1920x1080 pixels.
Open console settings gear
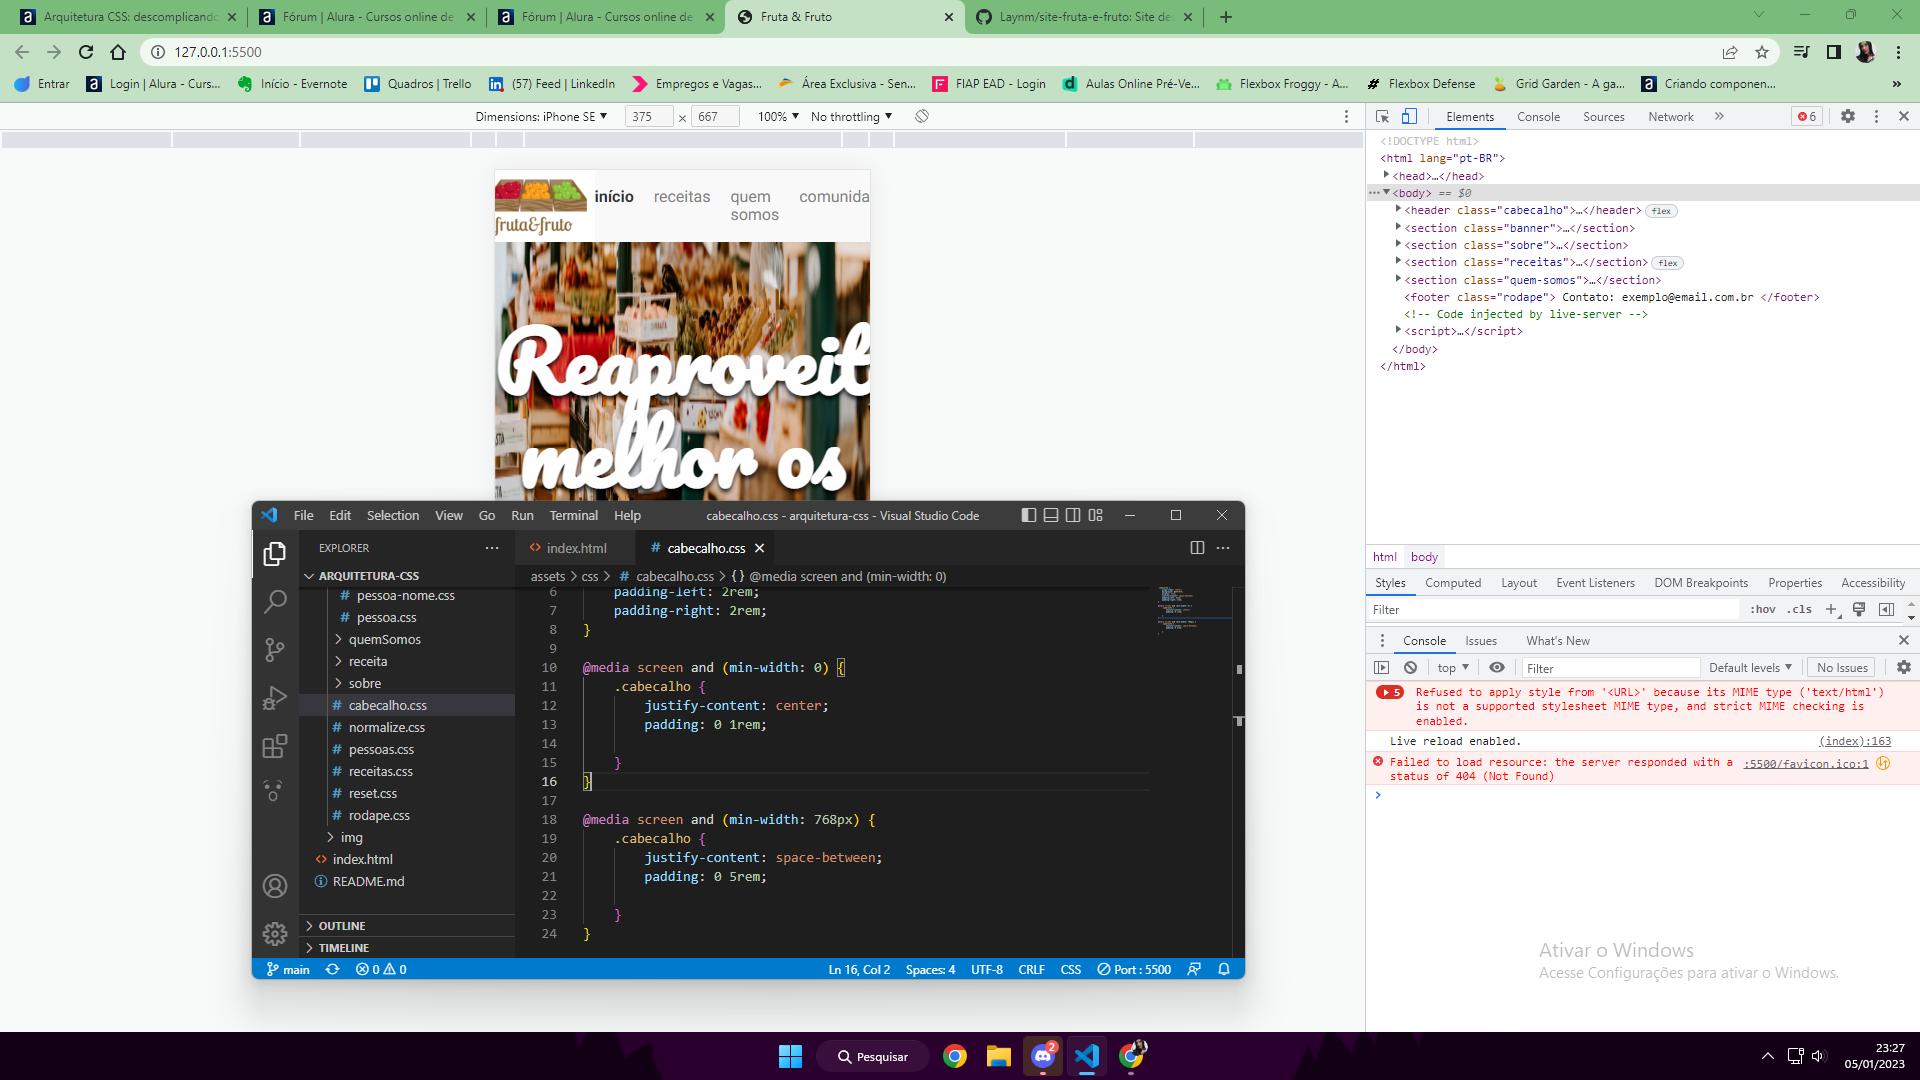pos(1904,668)
